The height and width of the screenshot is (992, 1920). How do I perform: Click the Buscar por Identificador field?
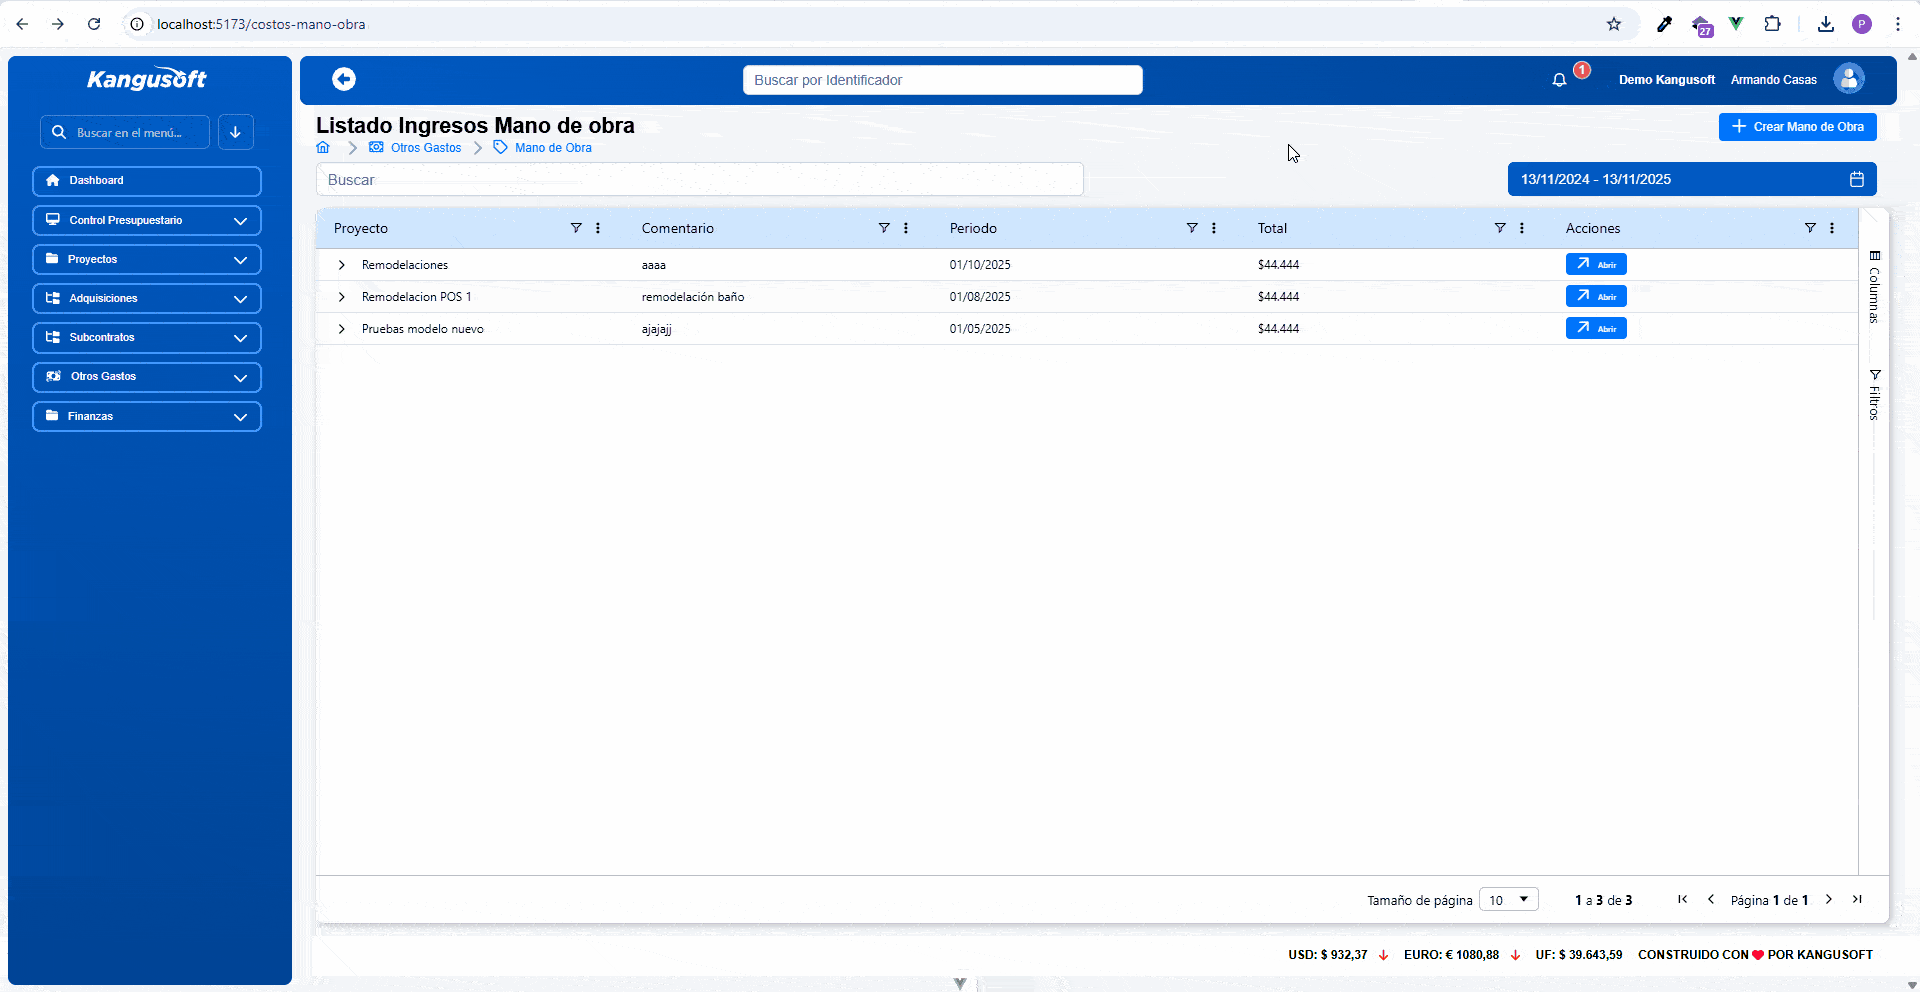(943, 80)
